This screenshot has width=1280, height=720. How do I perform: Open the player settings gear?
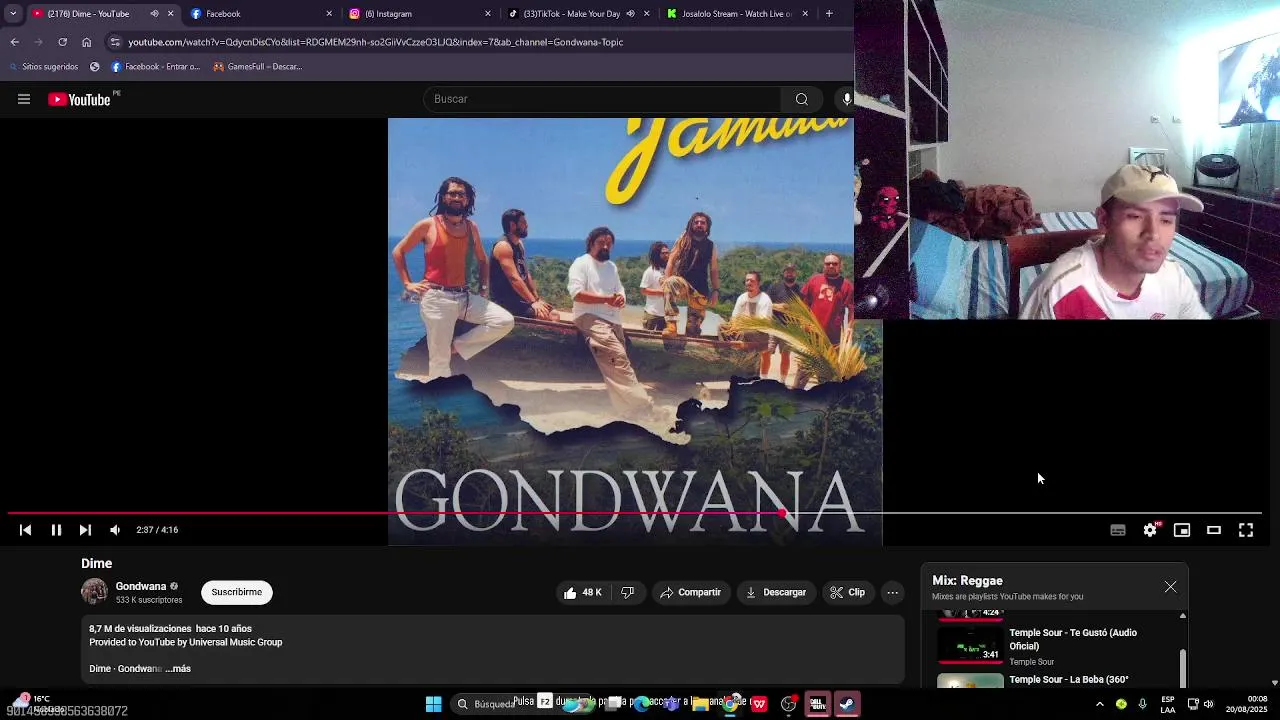[1150, 530]
